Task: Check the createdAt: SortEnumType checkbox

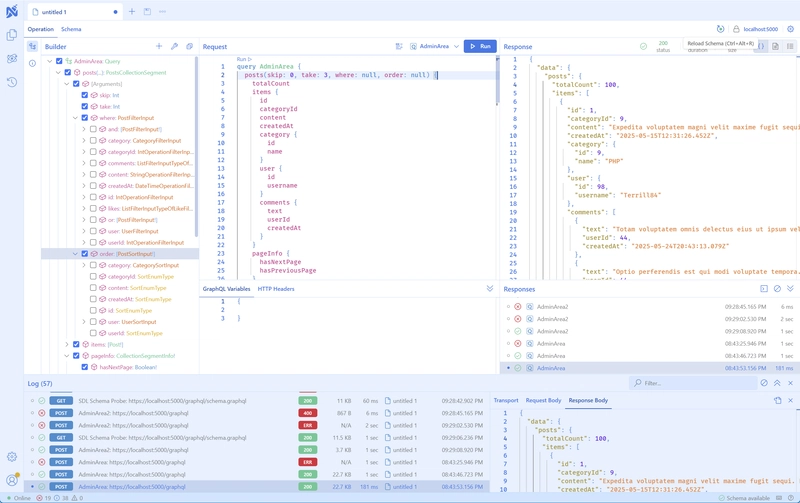Action: coord(93,299)
